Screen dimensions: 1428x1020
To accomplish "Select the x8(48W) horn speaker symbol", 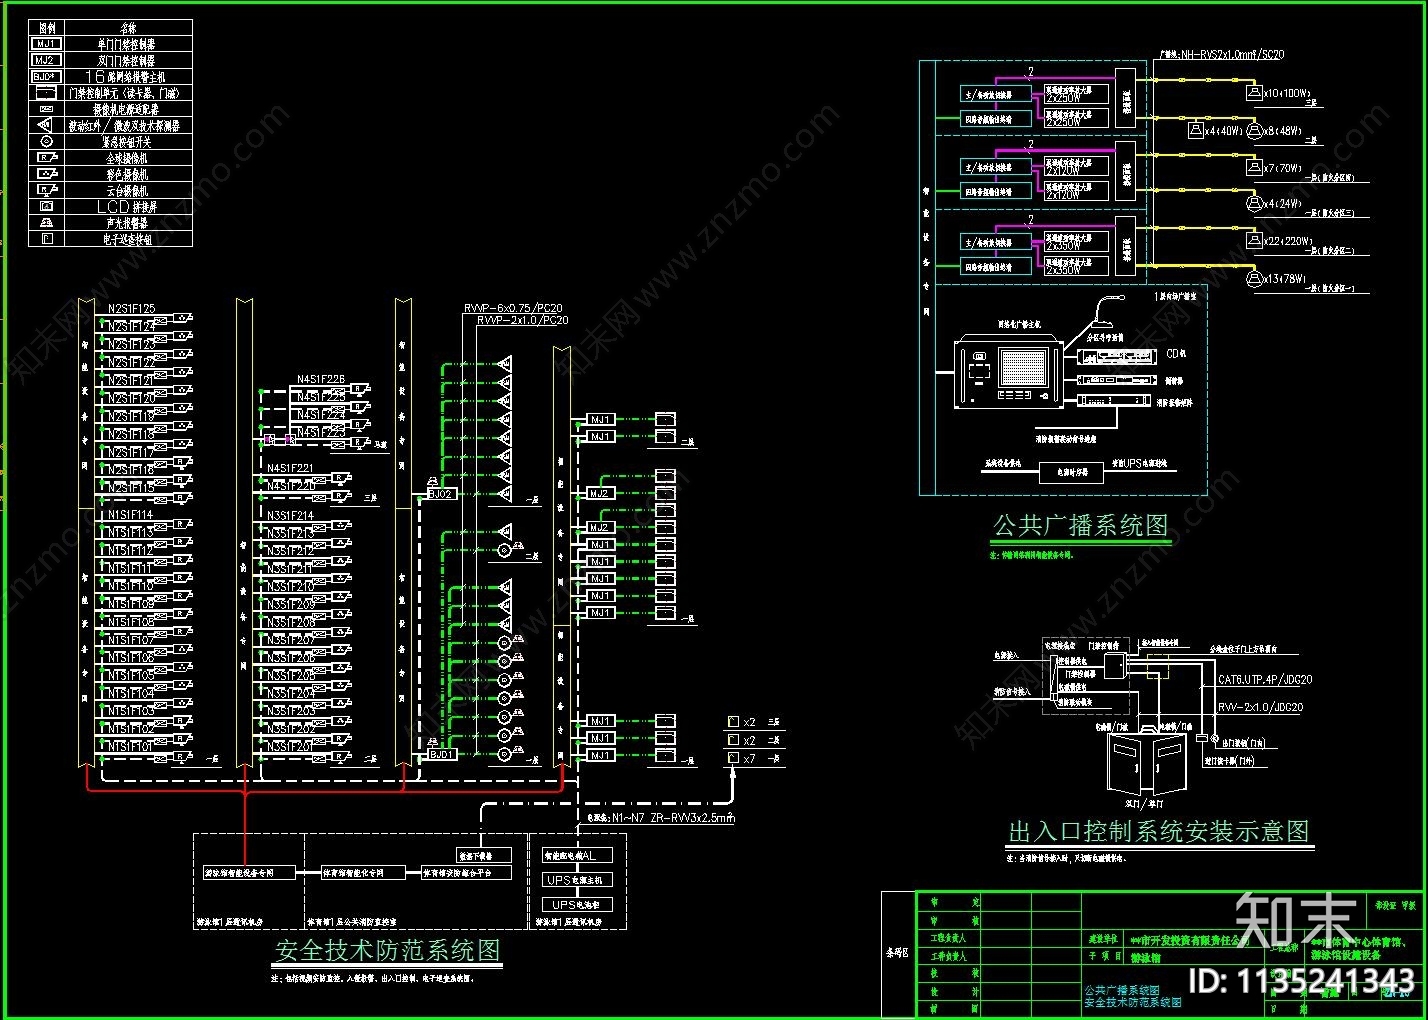I will point(1252,131).
